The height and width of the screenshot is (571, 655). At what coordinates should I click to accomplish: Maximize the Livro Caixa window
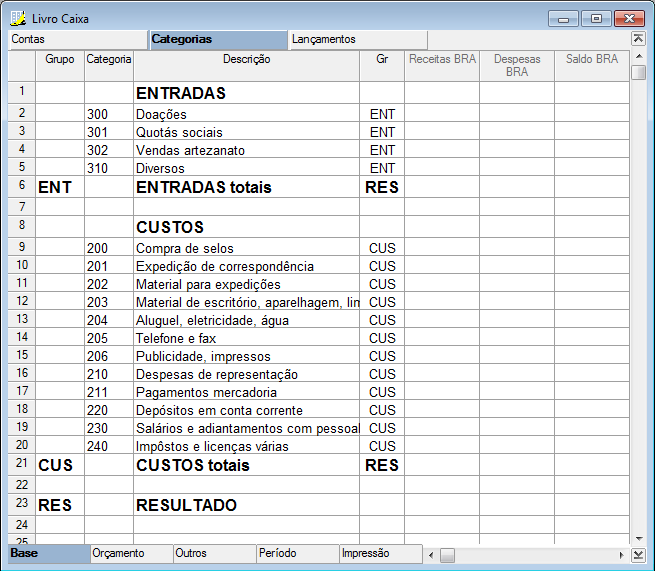597,18
